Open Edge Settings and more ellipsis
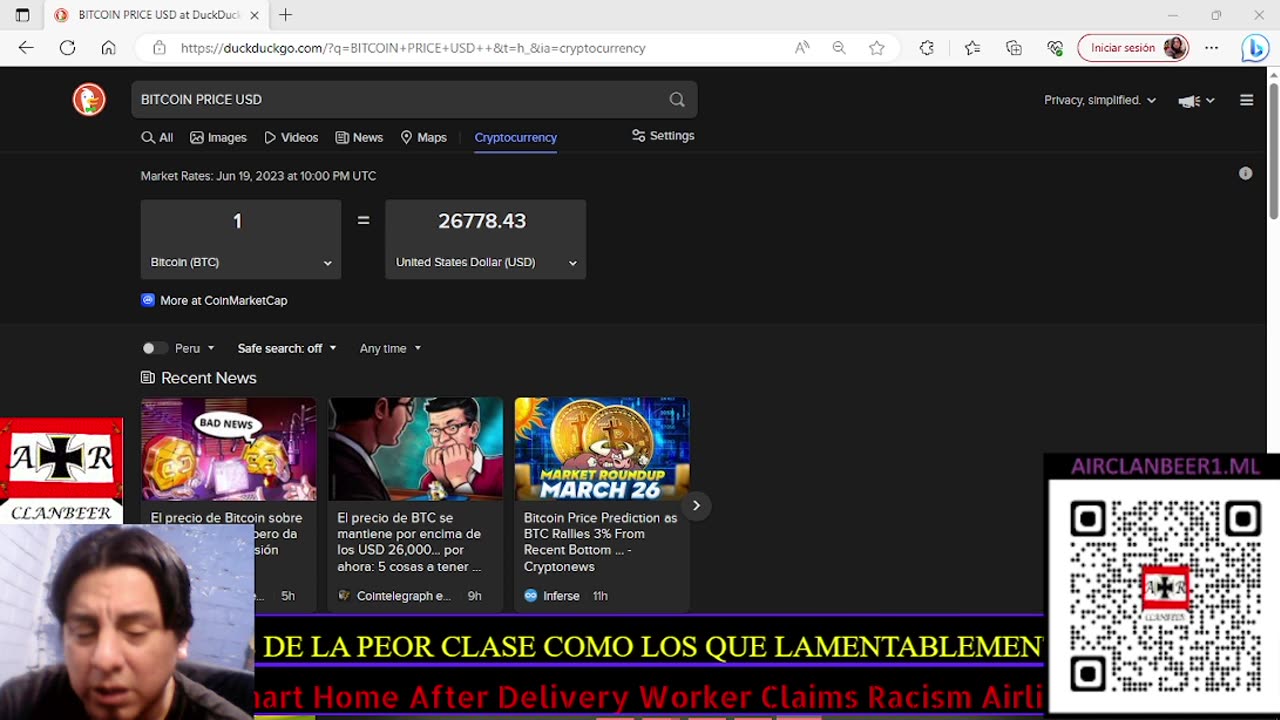This screenshot has height=720, width=1280. tap(1212, 48)
